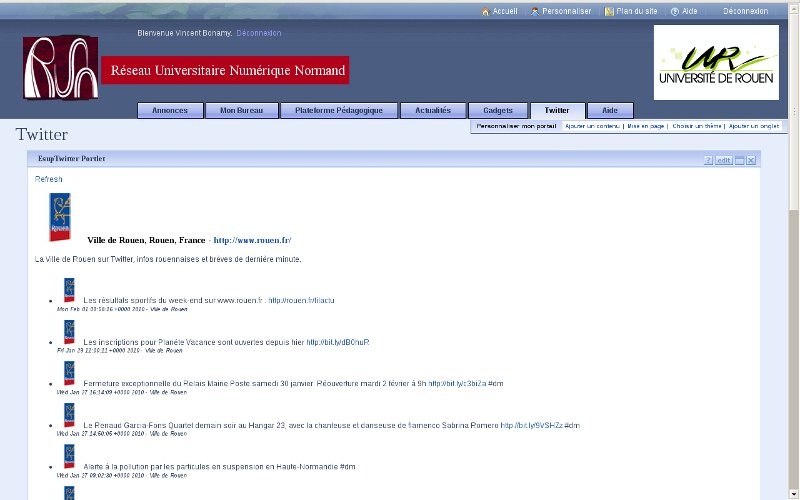The width and height of the screenshot is (800, 500).
Task: Click the Refresh link in portlet
Action: (48, 179)
